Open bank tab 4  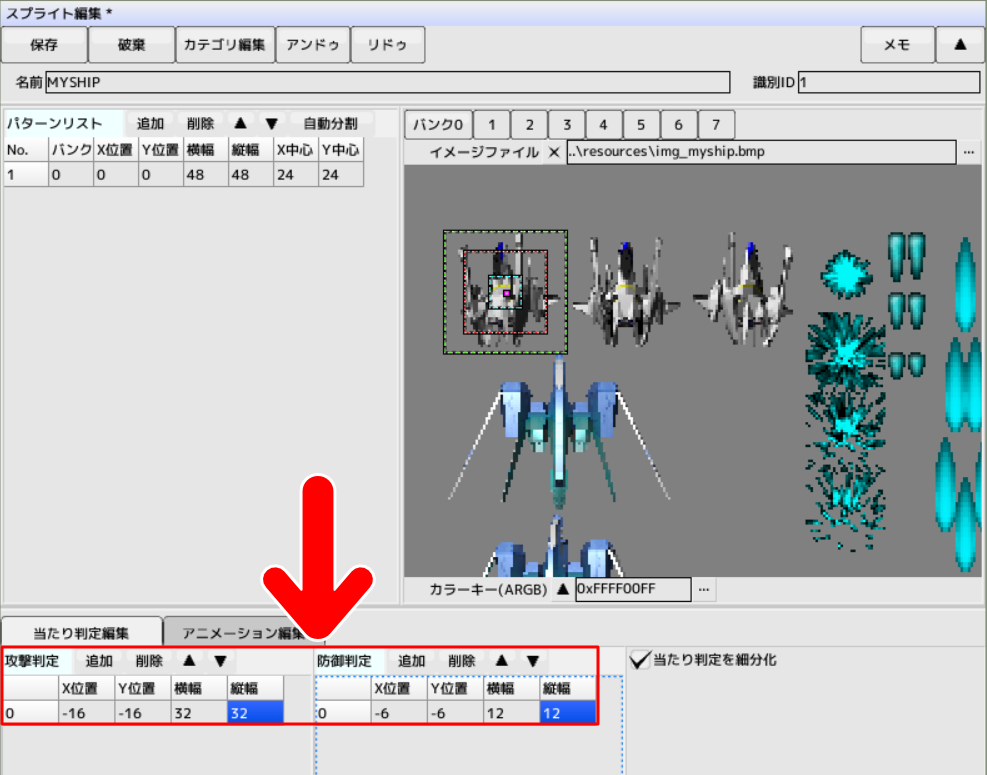point(603,125)
